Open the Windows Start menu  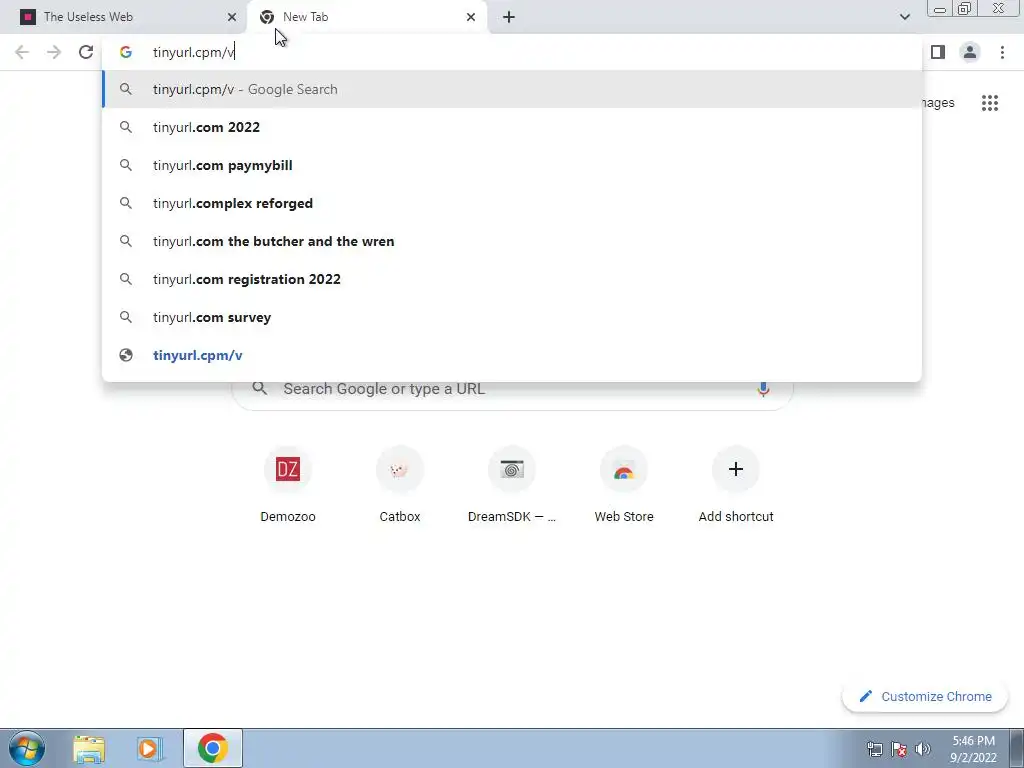27,748
